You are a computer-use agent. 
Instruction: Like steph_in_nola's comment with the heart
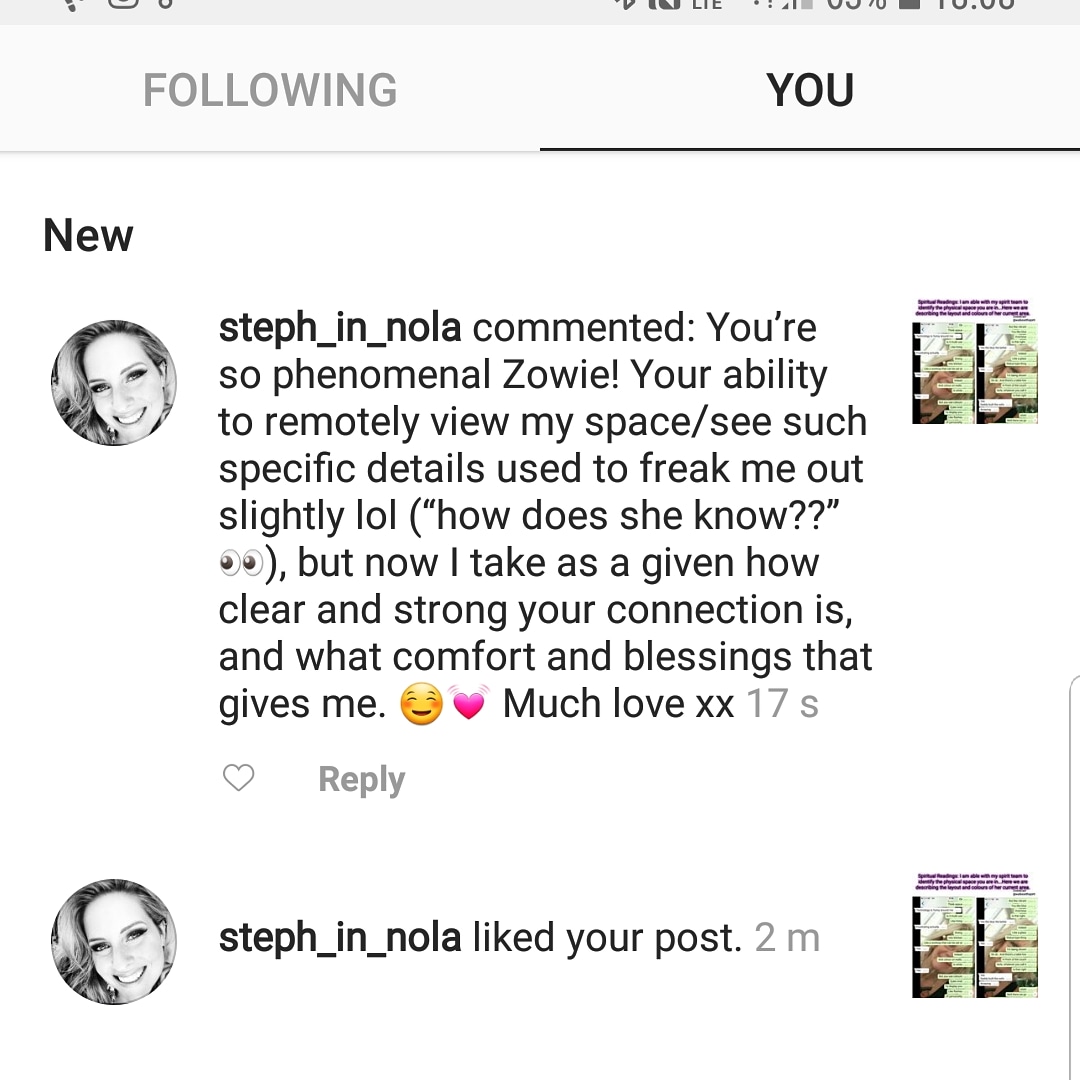pyautogui.click(x=238, y=778)
